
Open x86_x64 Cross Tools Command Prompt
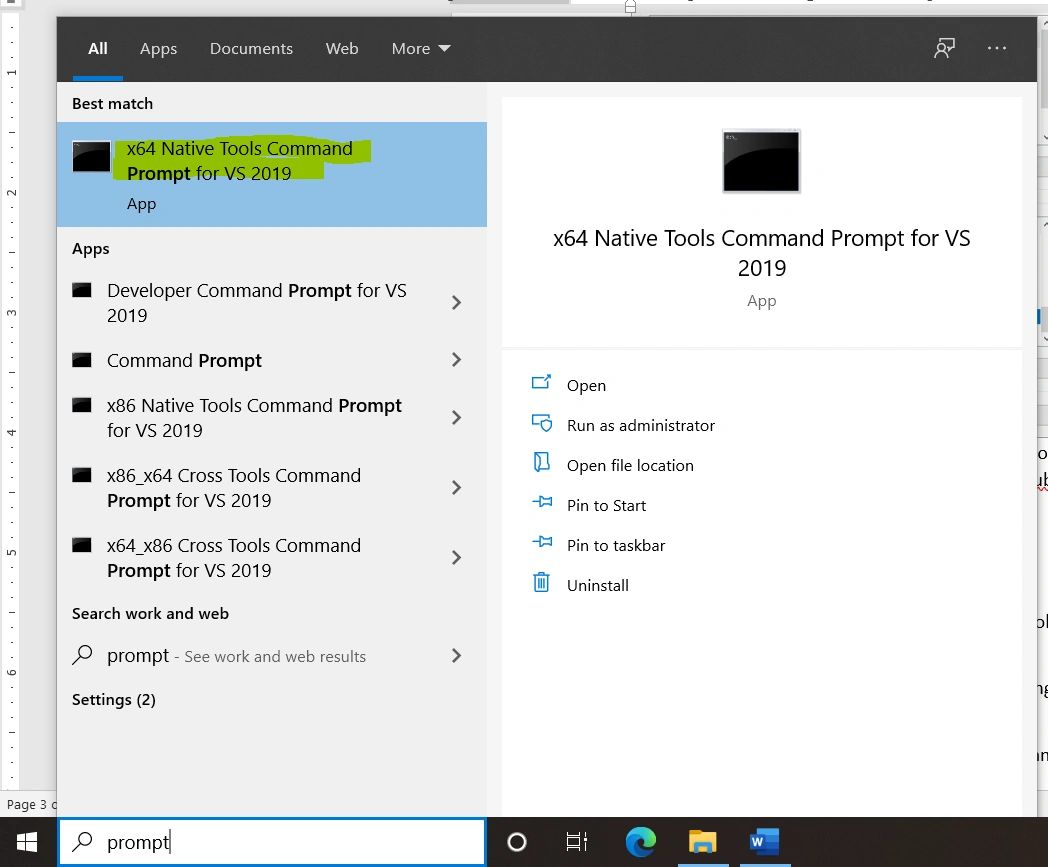[x=233, y=487]
